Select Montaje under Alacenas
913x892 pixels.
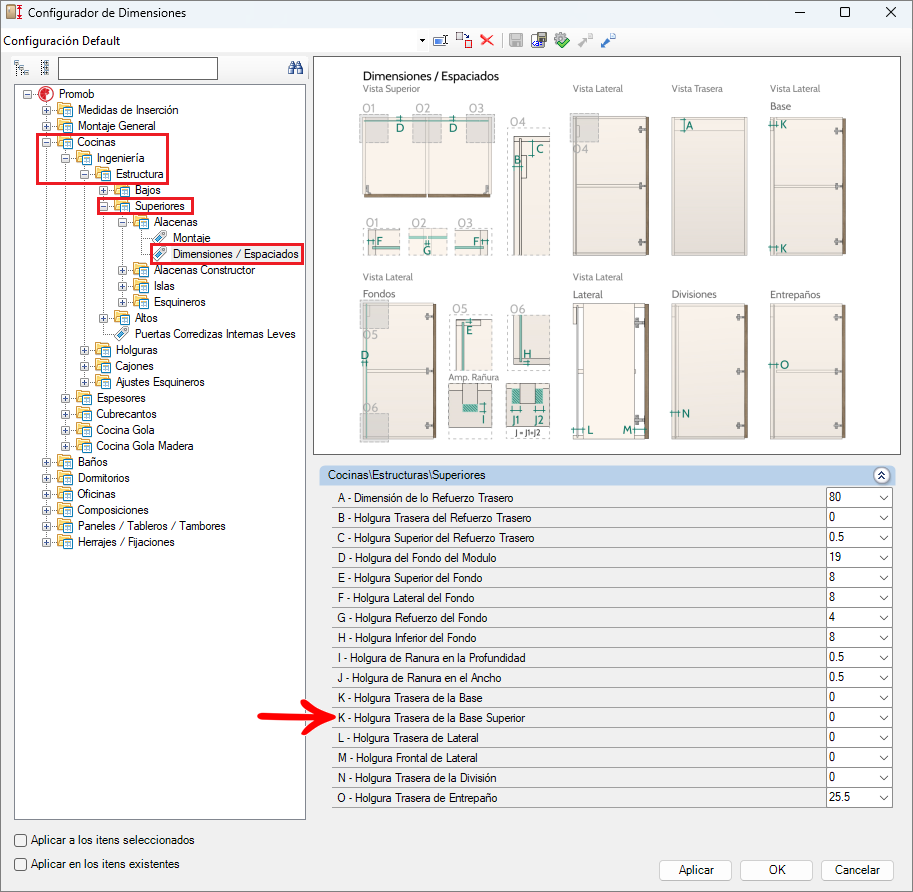pos(191,238)
